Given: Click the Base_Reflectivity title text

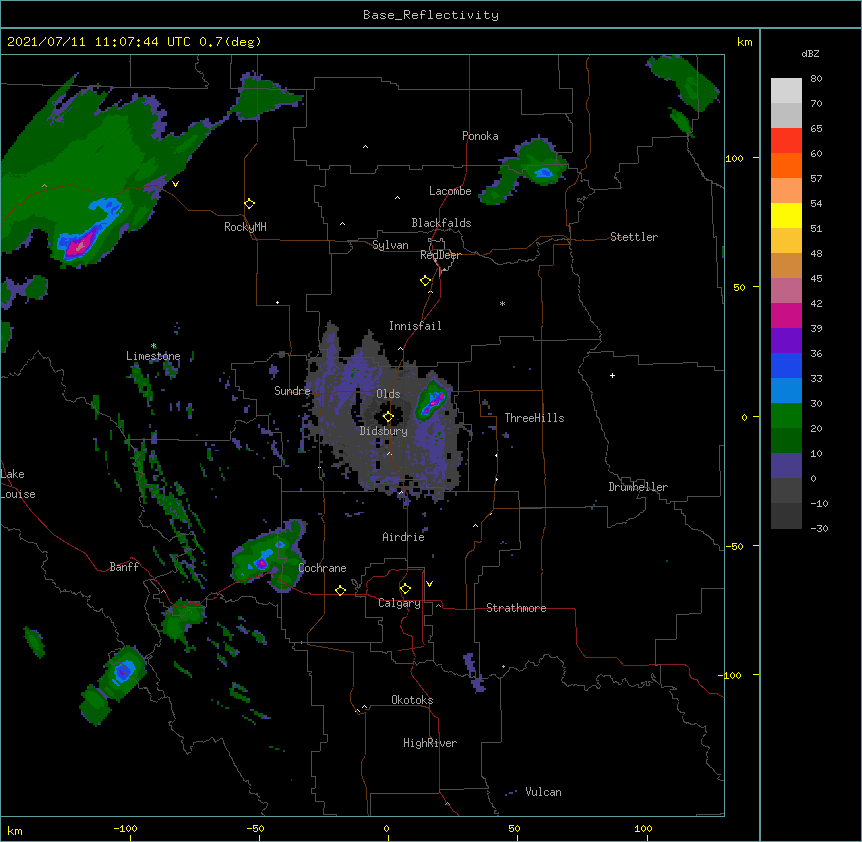Looking at the screenshot, I should tap(431, 15).
